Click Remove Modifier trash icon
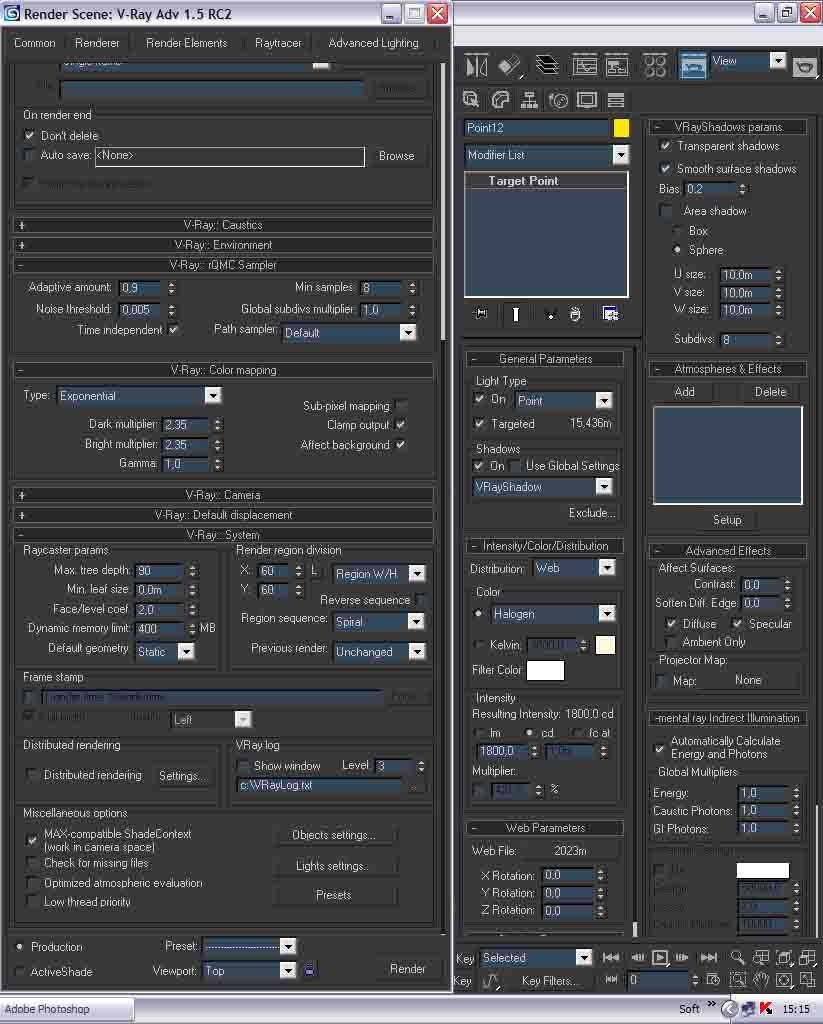823x1024 pixels. (575, 314)
